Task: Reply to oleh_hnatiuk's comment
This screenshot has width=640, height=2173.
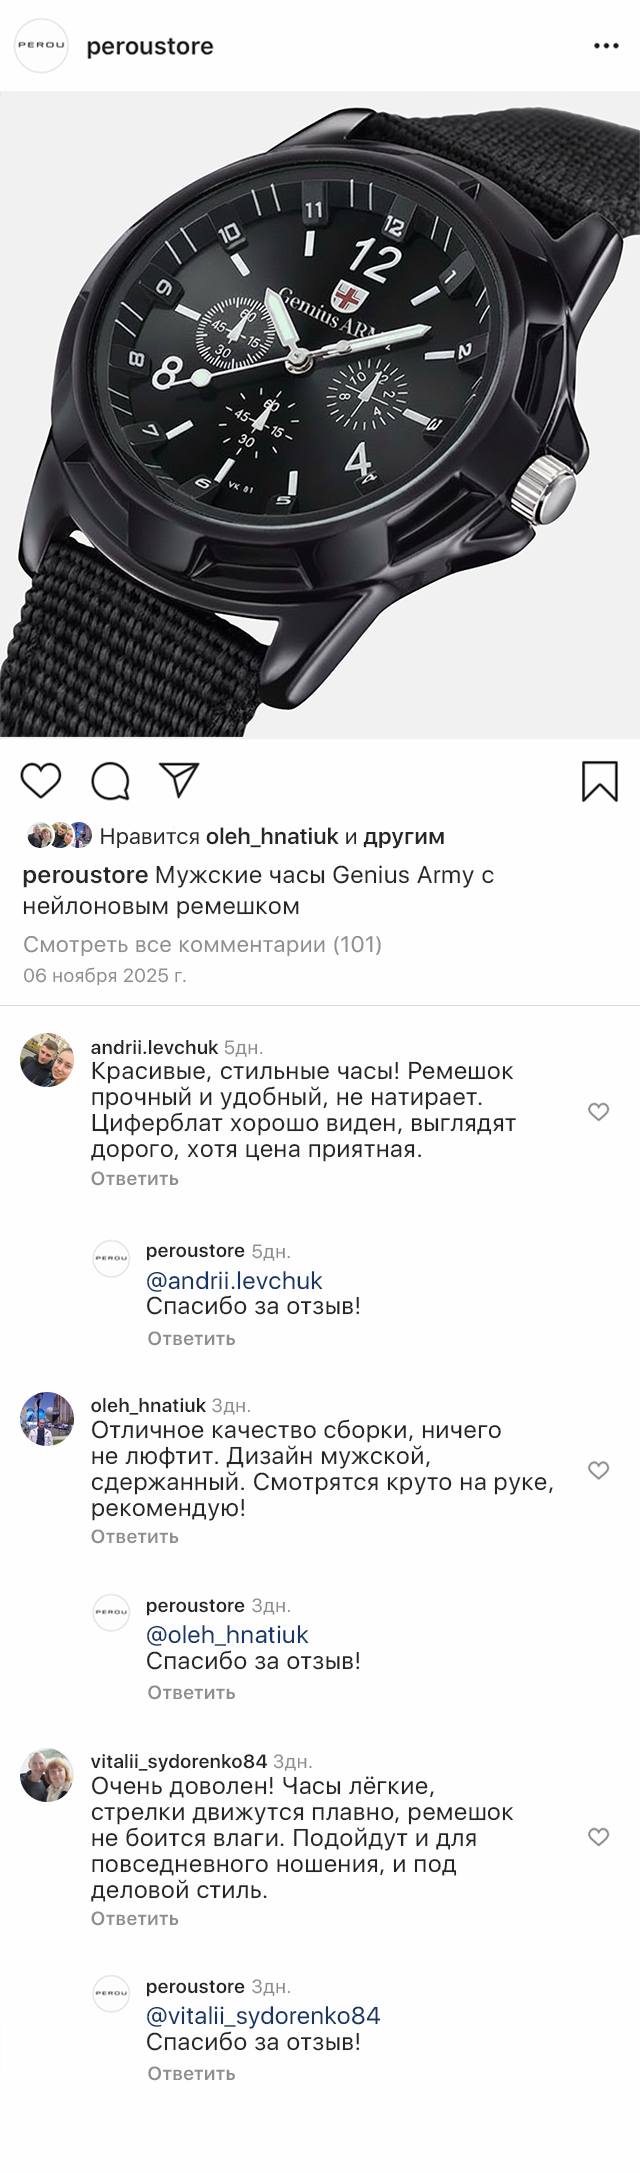Action: click(135, 1536)
